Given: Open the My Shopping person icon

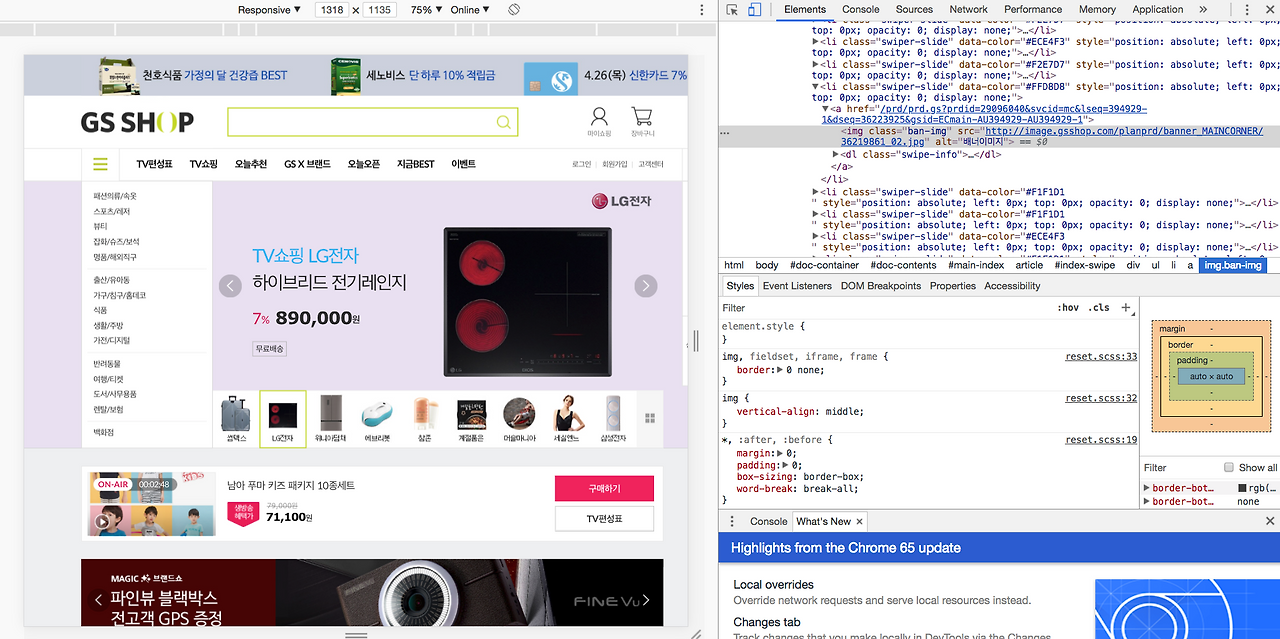Looking at the screenshot, I should tap(599, 117).
